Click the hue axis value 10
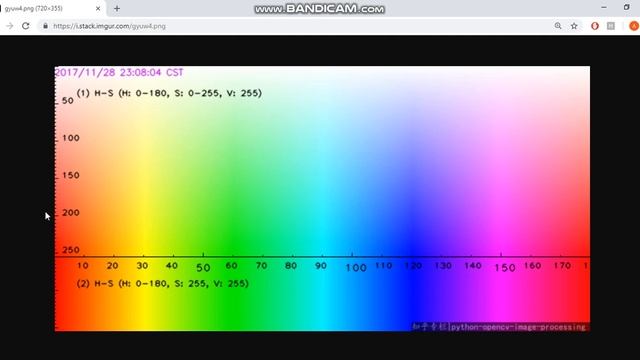This screenshot has width=640, height=360. coord(83,266)
